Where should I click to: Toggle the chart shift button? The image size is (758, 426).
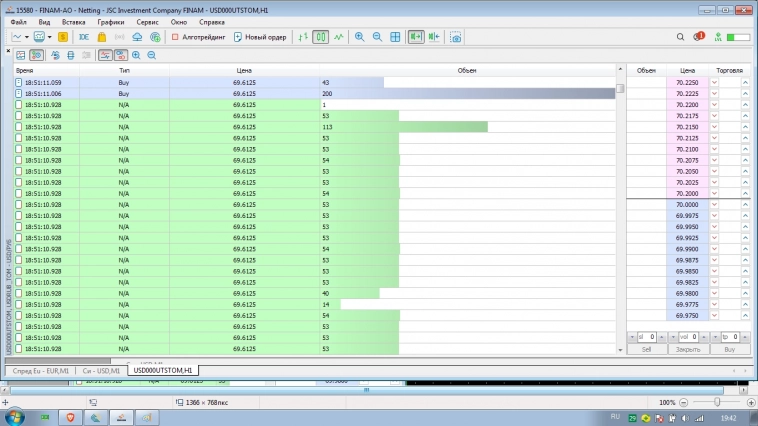[434, 37]
